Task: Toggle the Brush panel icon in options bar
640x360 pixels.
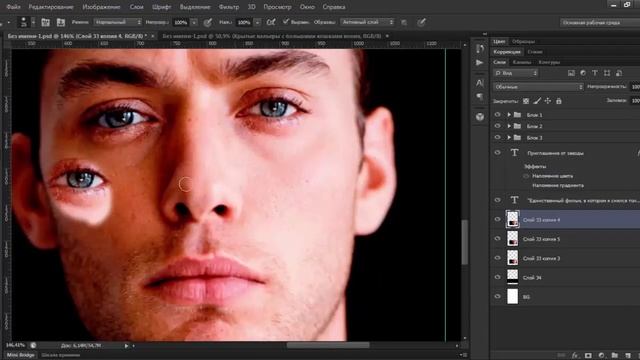Action: point(45,22)
